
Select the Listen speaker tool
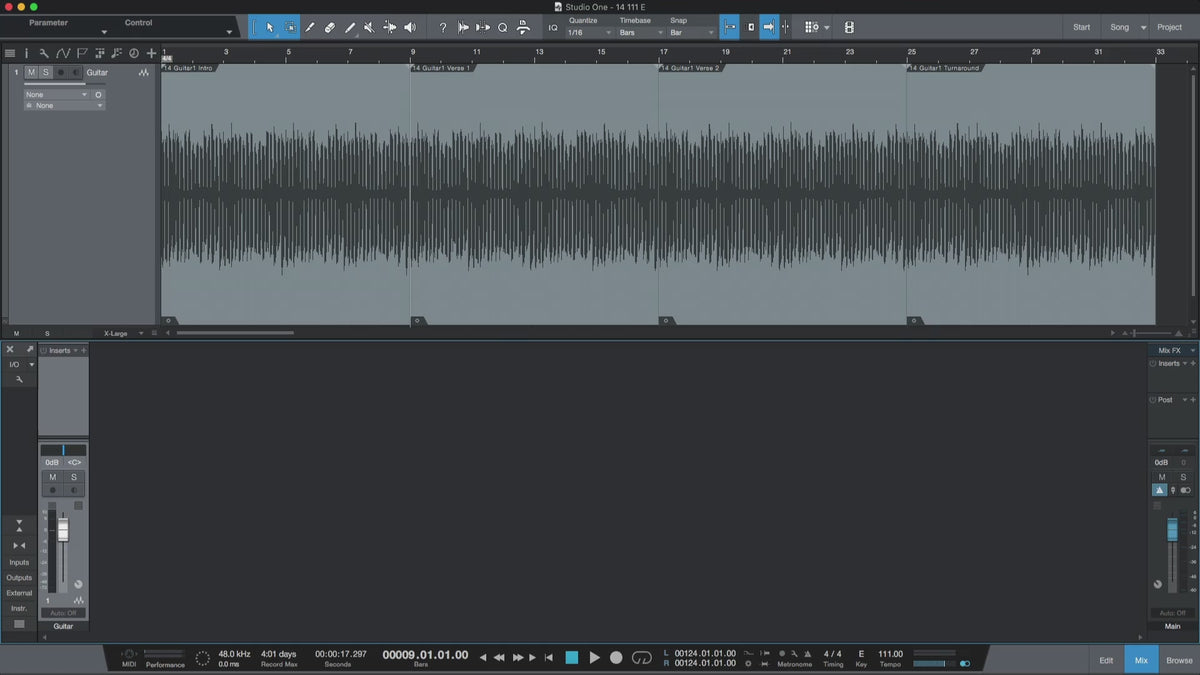(409, 28)
